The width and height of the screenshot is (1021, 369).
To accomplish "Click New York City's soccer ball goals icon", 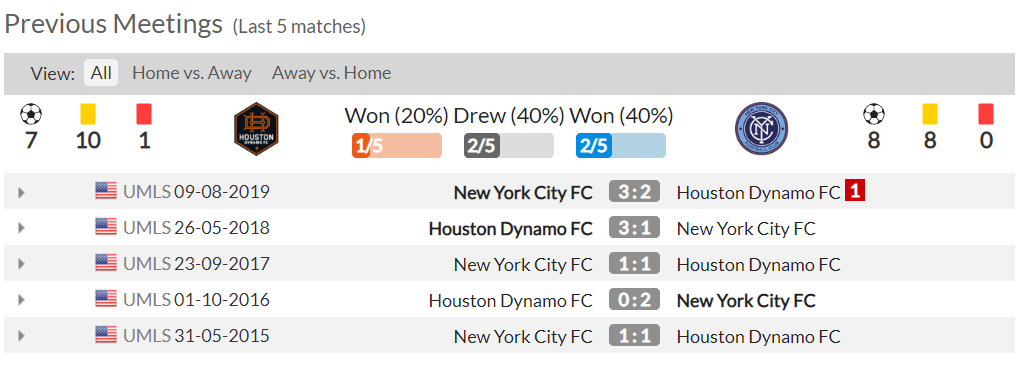I will (x=874, y=115).
